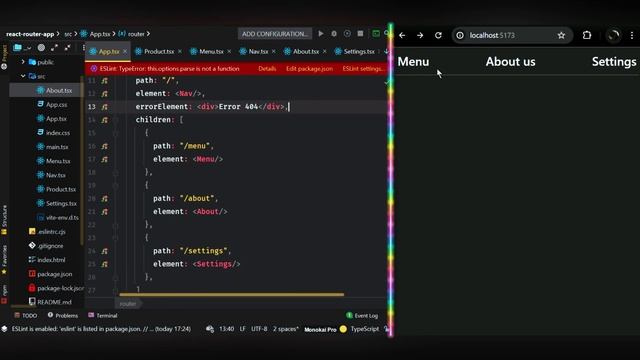This screenshot has width=640, height=360.
Task: Click the browser forward arrow
Action: (420, 36)
